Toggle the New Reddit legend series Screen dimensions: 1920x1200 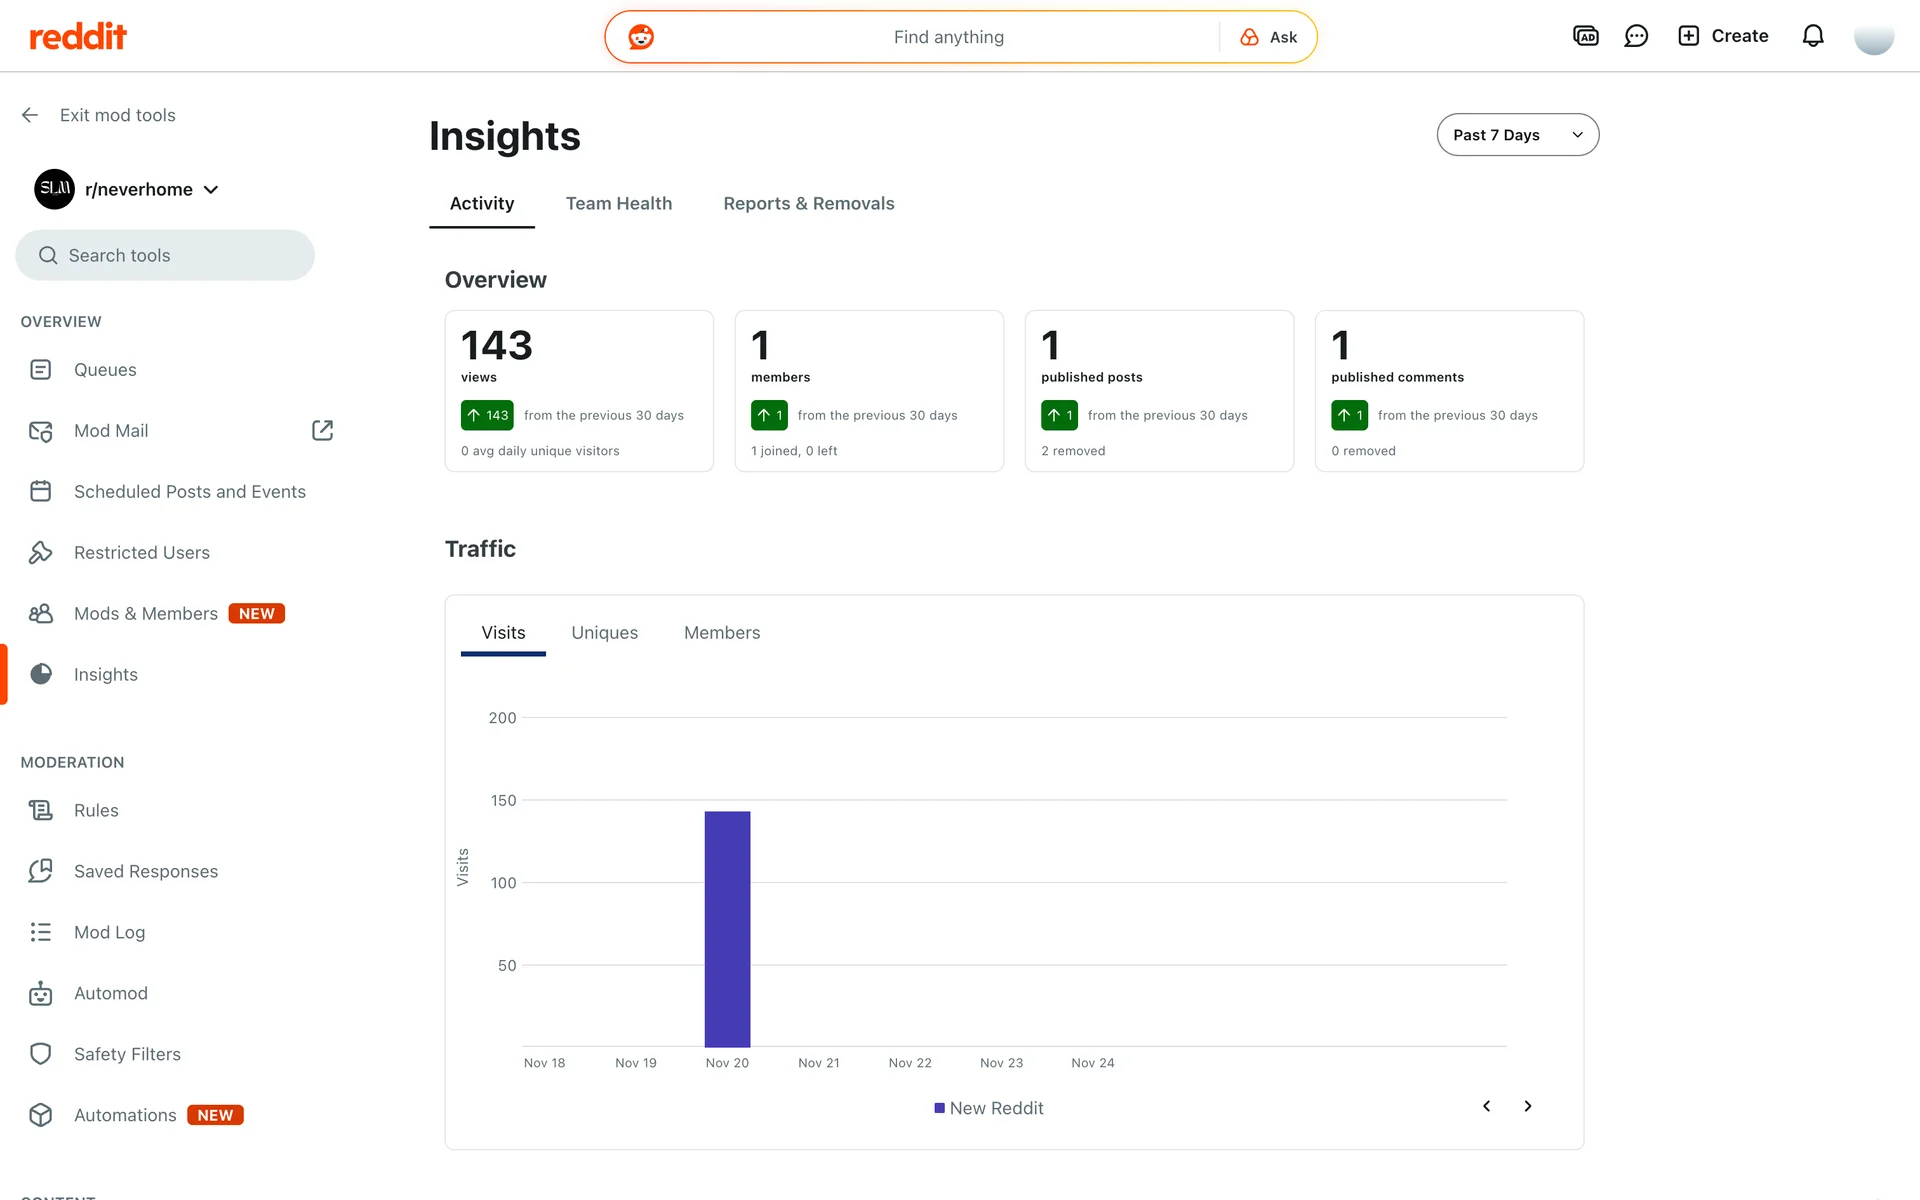coord(988,1108)
